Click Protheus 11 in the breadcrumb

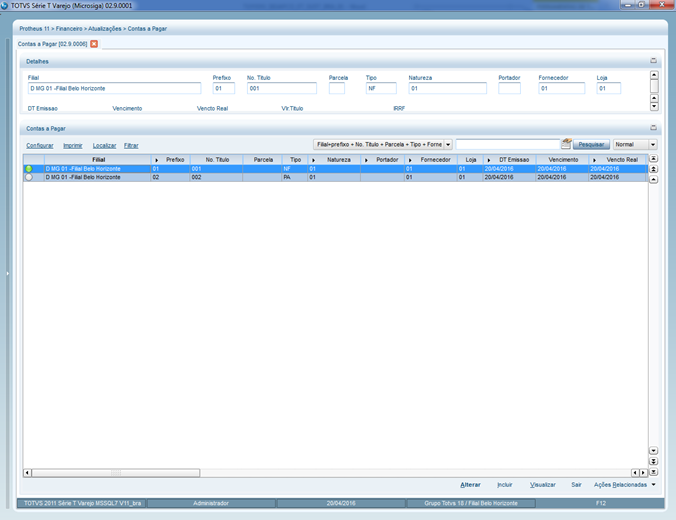(34, 28)
